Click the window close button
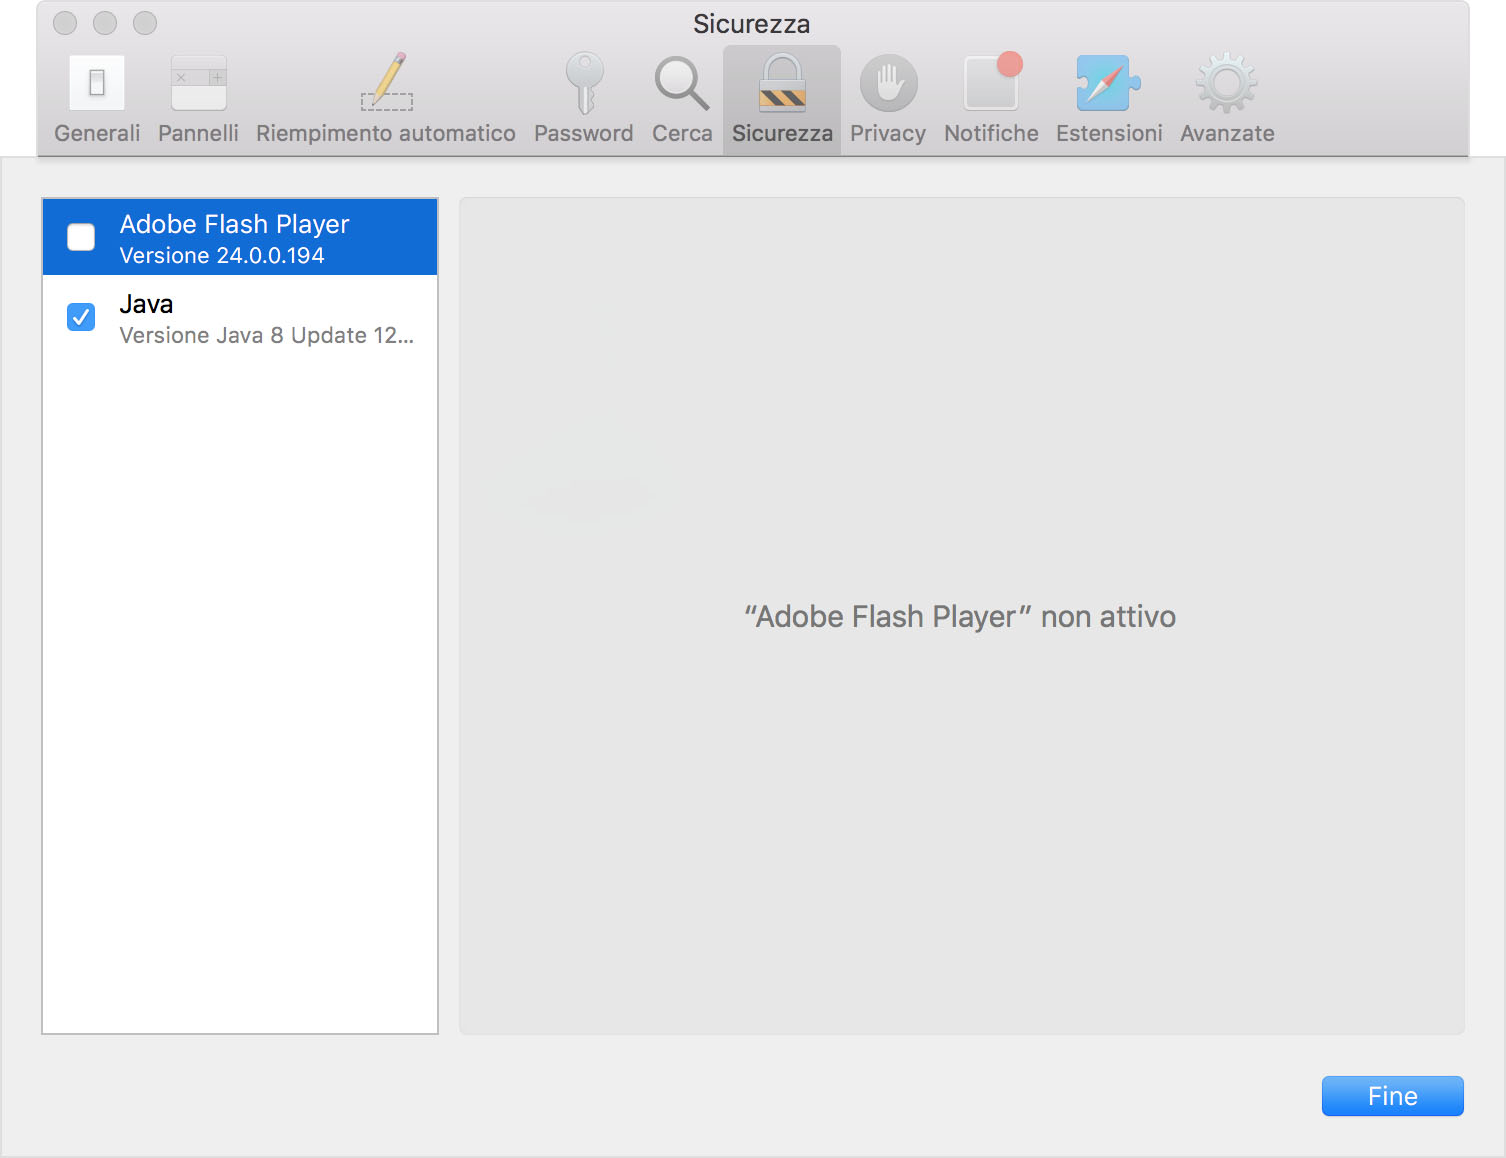1506x1158 pixels. click(65, 23)
